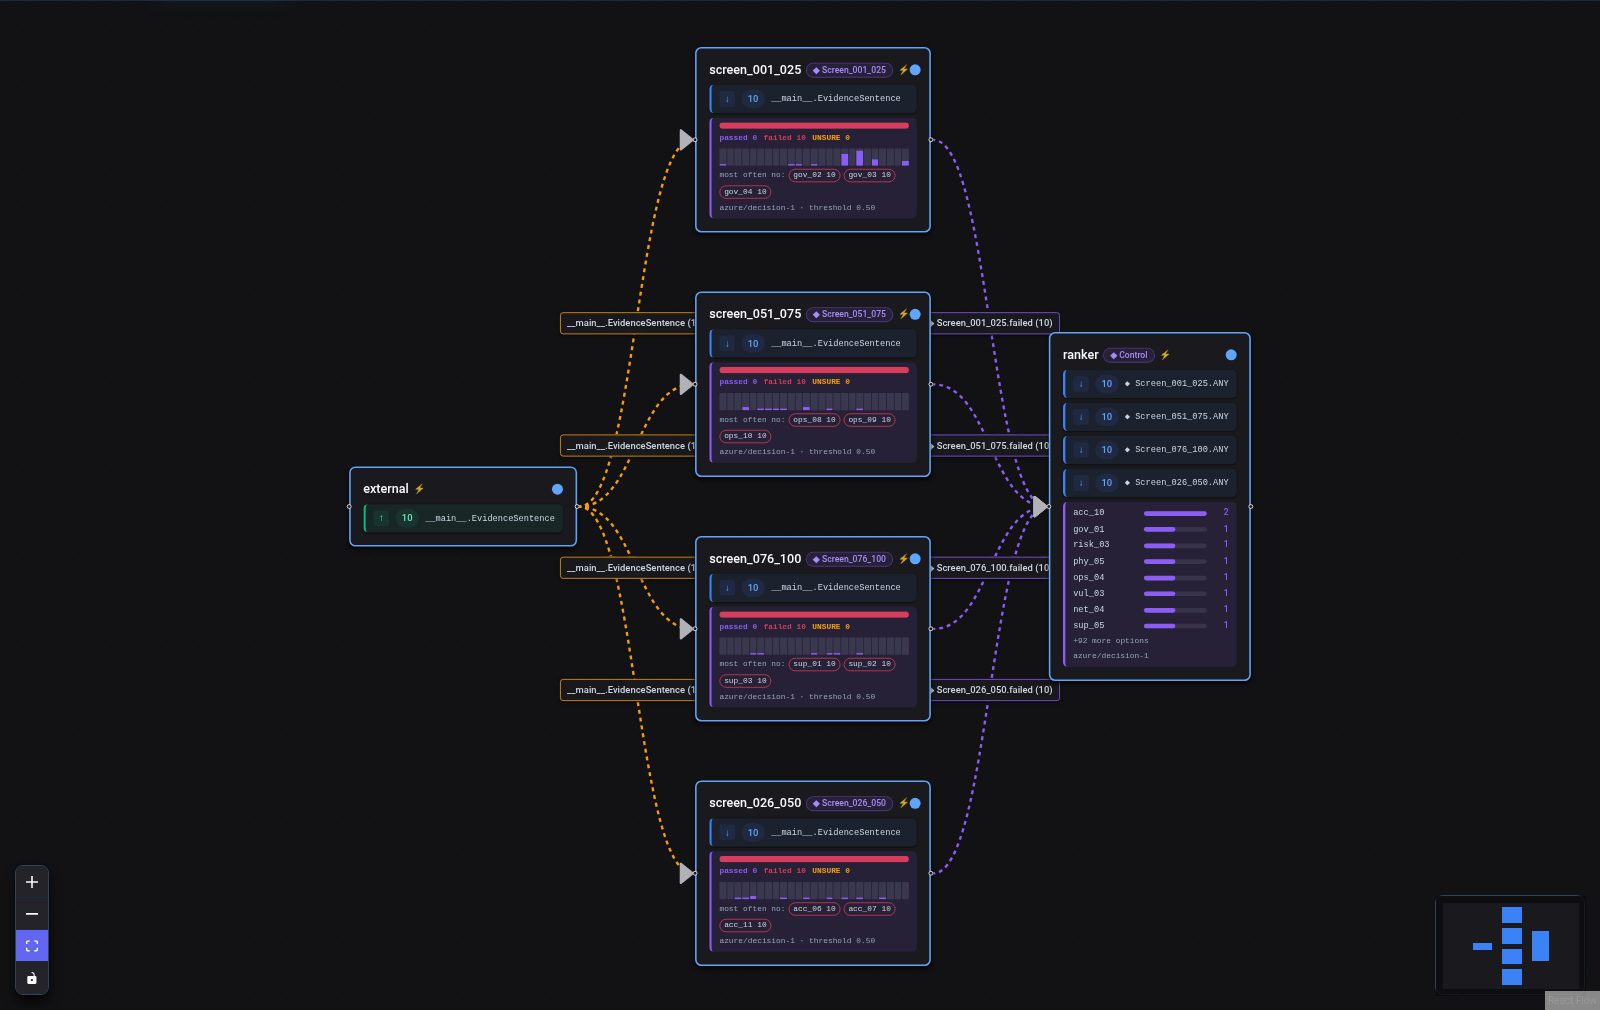The height and width of the screenshot is (1010, 1600).
Task: Click the zoom in plus button
Action: 32,882
